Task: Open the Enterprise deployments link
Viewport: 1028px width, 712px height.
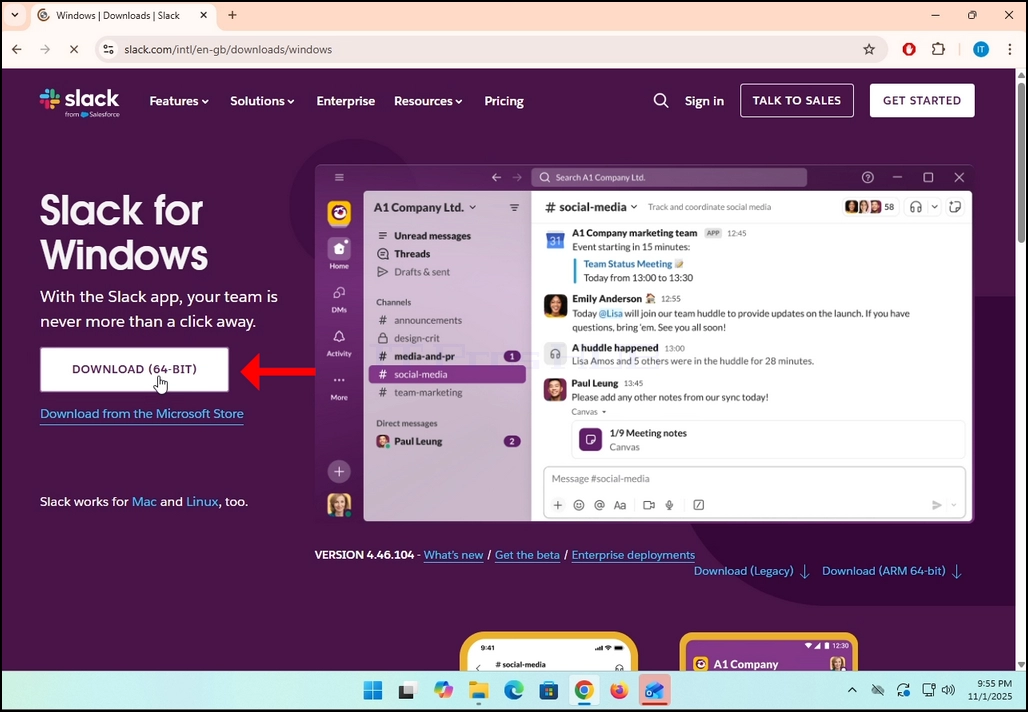Action: point(633,555)
